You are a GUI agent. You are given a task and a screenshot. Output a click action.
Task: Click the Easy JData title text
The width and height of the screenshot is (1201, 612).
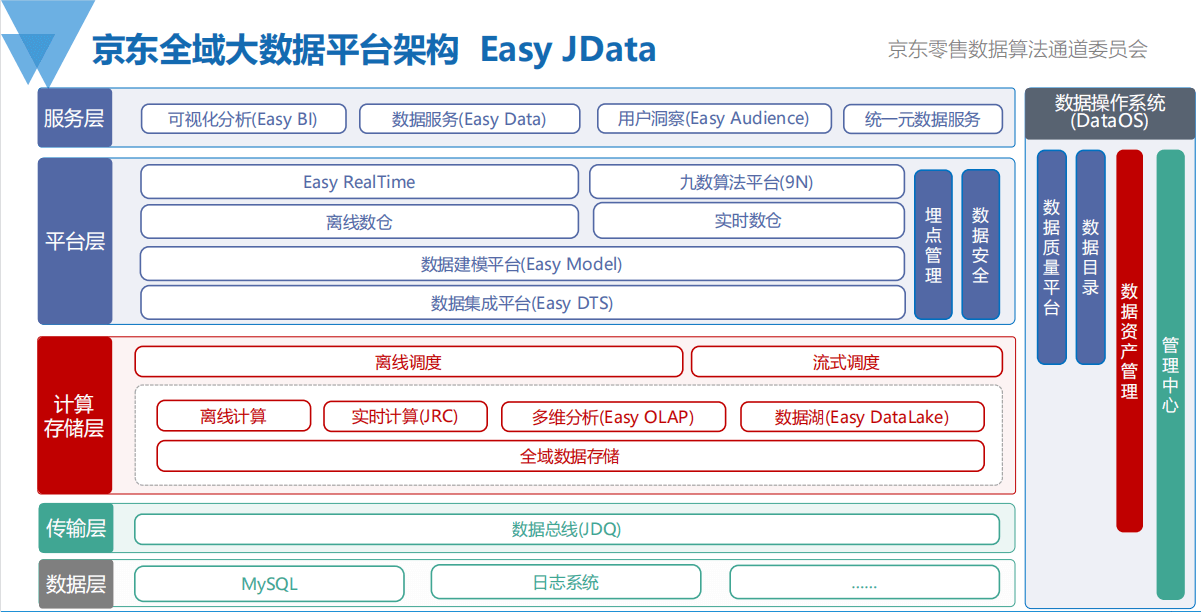click(x=568, y=50)
